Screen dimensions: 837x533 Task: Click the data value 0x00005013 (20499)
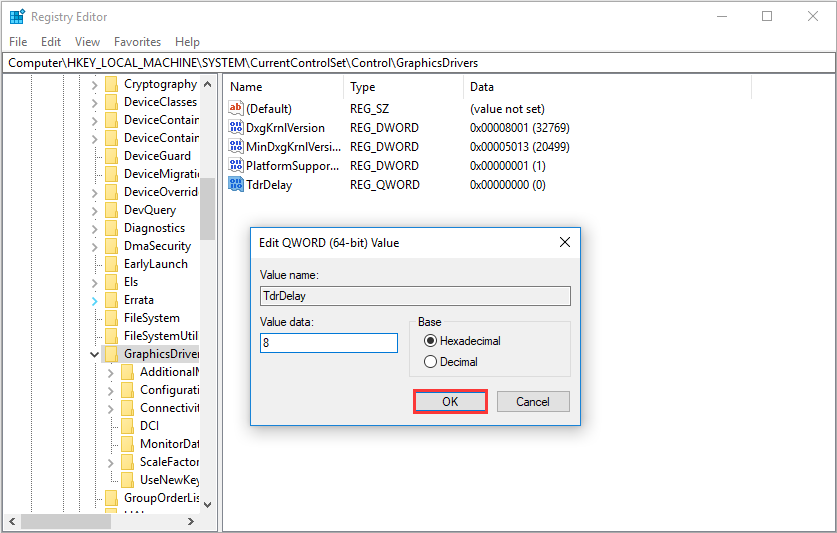coord(519,146)
